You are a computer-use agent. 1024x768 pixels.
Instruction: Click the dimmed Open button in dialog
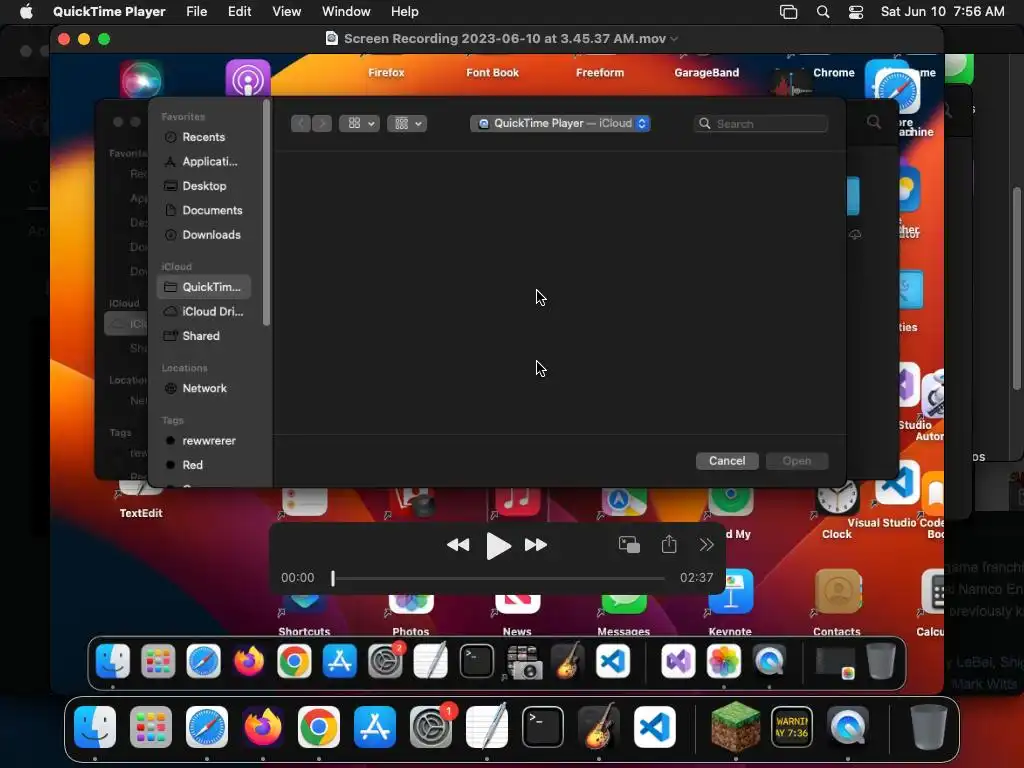click(x=797, y=460)
